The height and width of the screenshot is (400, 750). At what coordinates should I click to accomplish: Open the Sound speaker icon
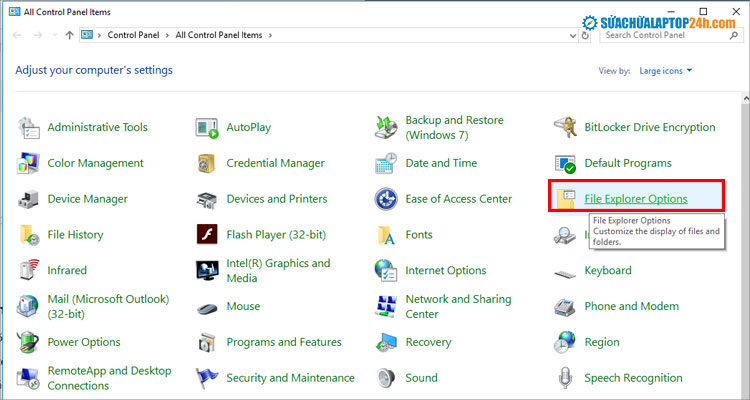coord(386,378)
